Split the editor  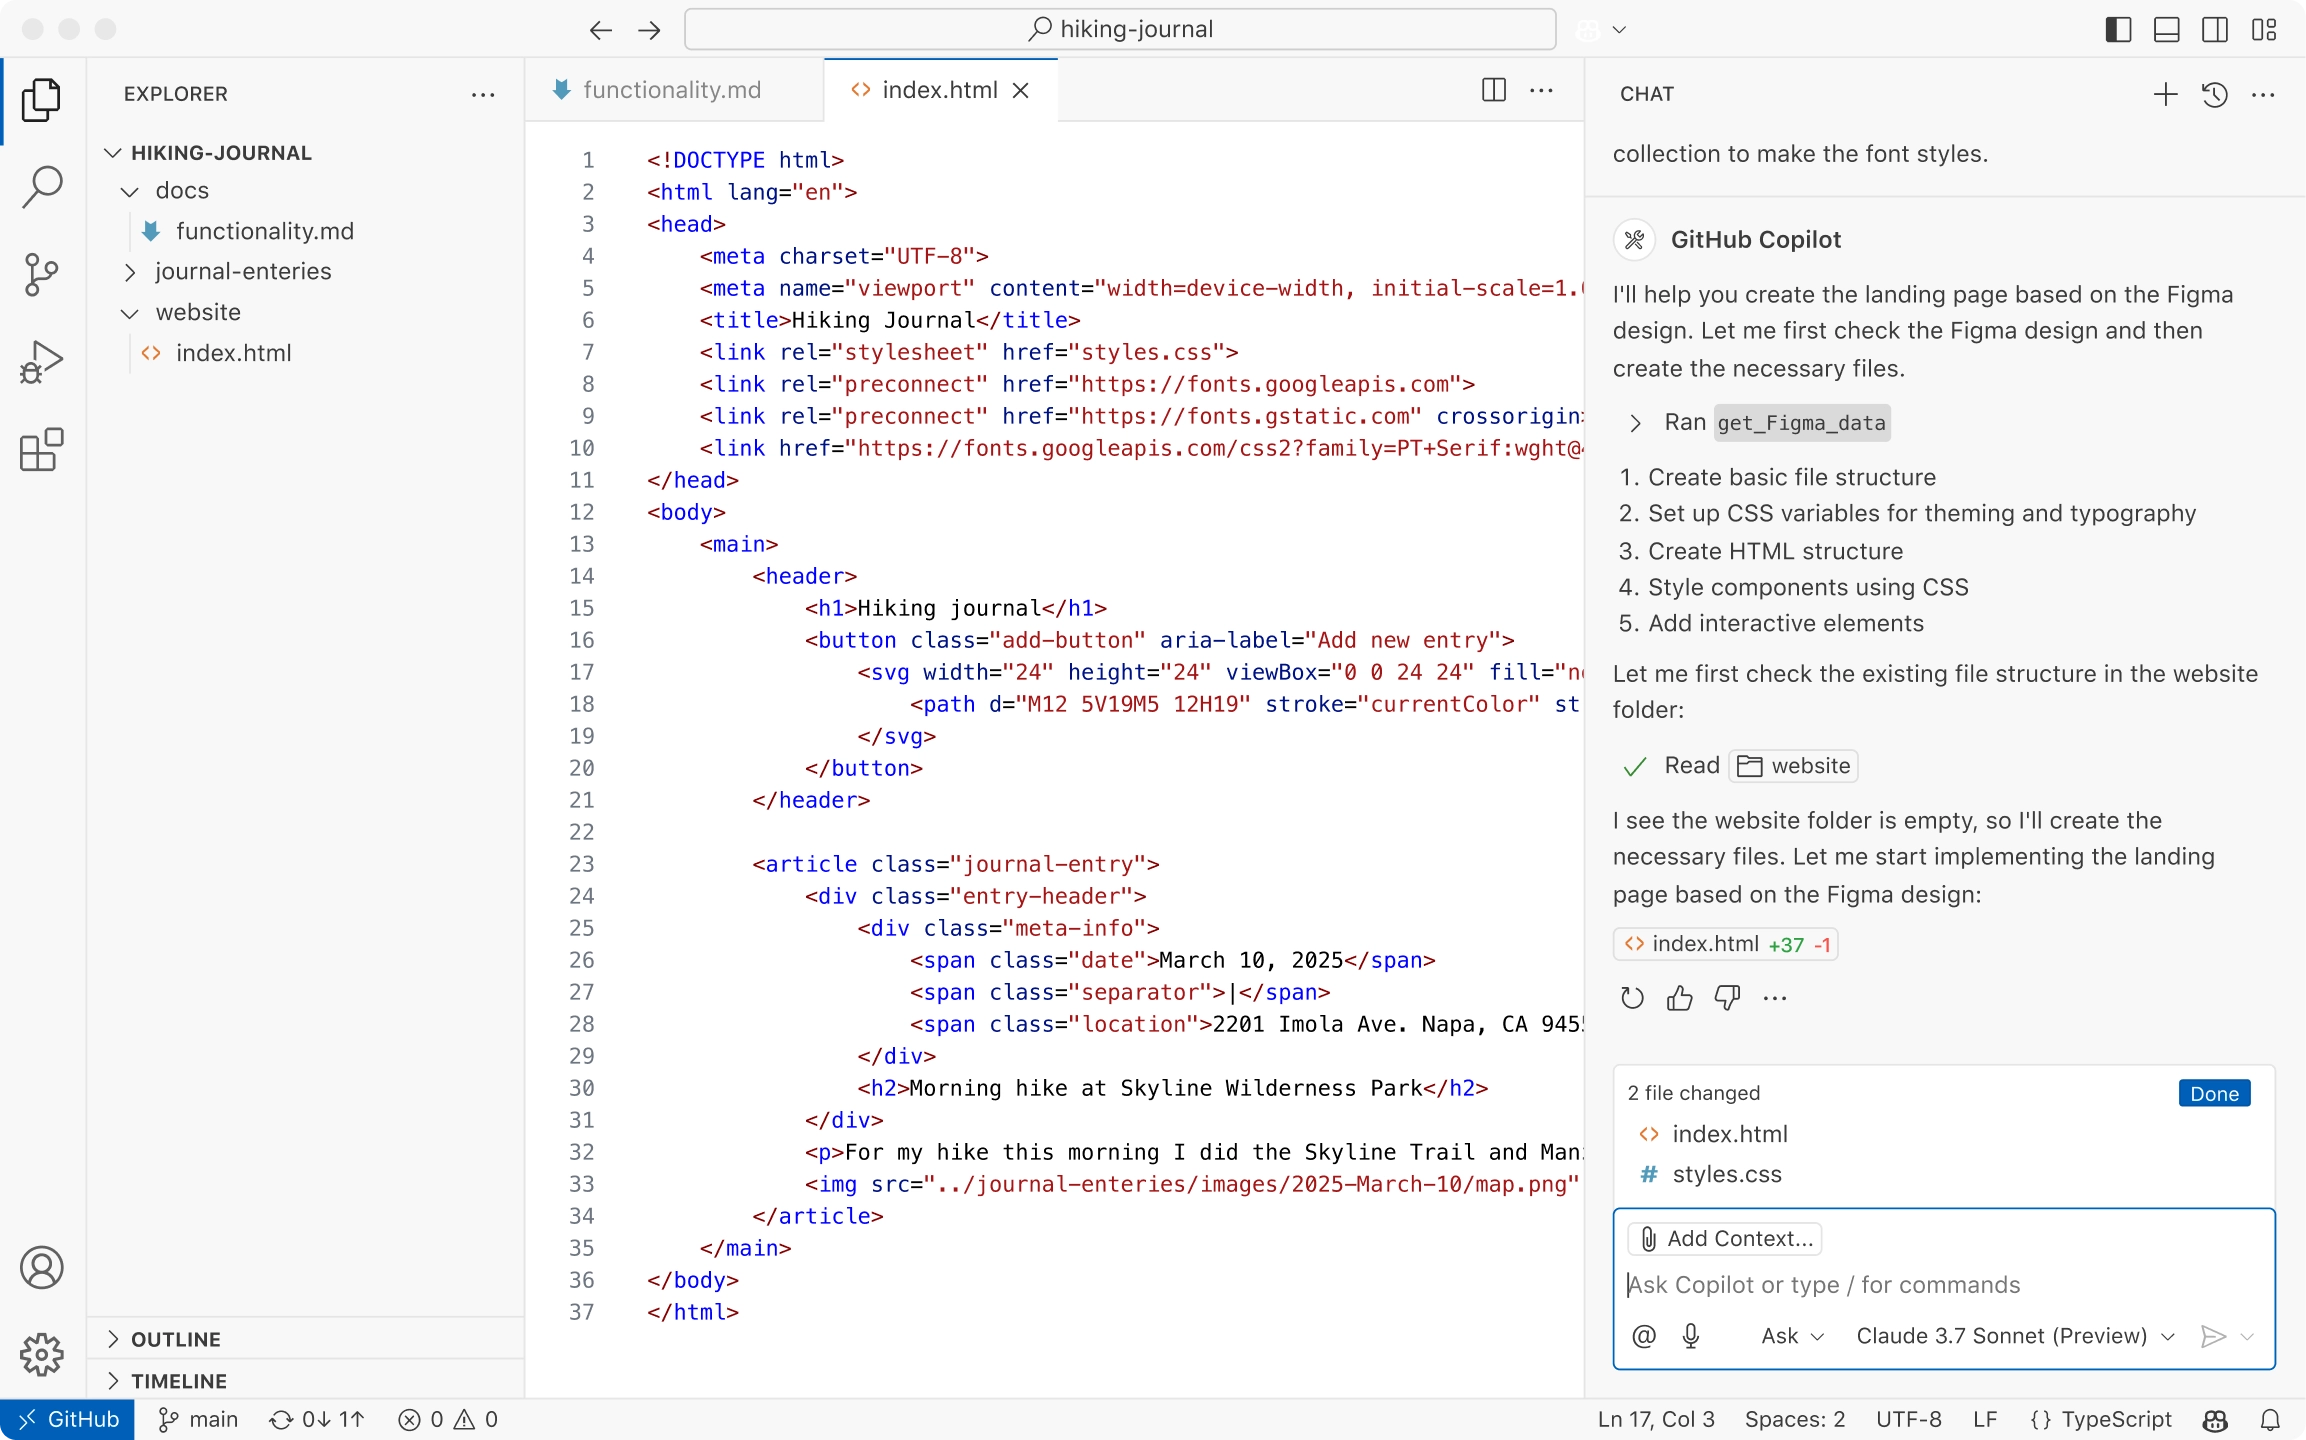1492,90
